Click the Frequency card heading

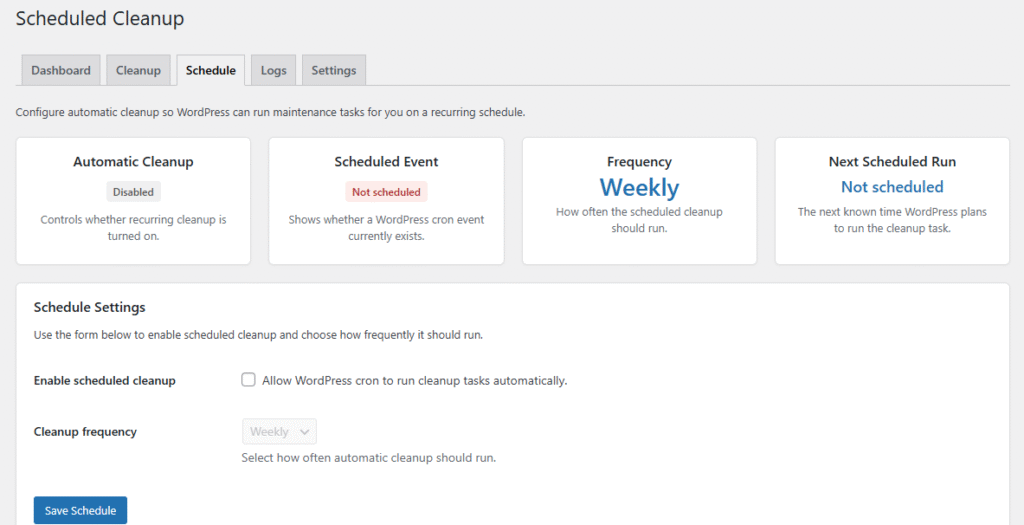point(639,162)
